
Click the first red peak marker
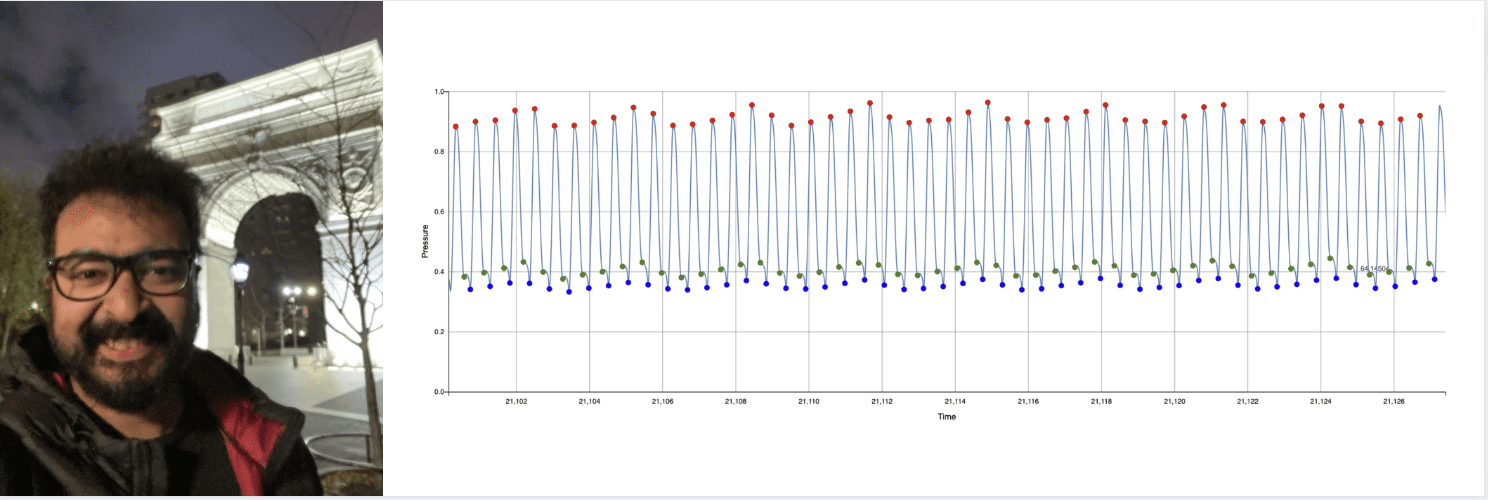(x=456, y=127)
